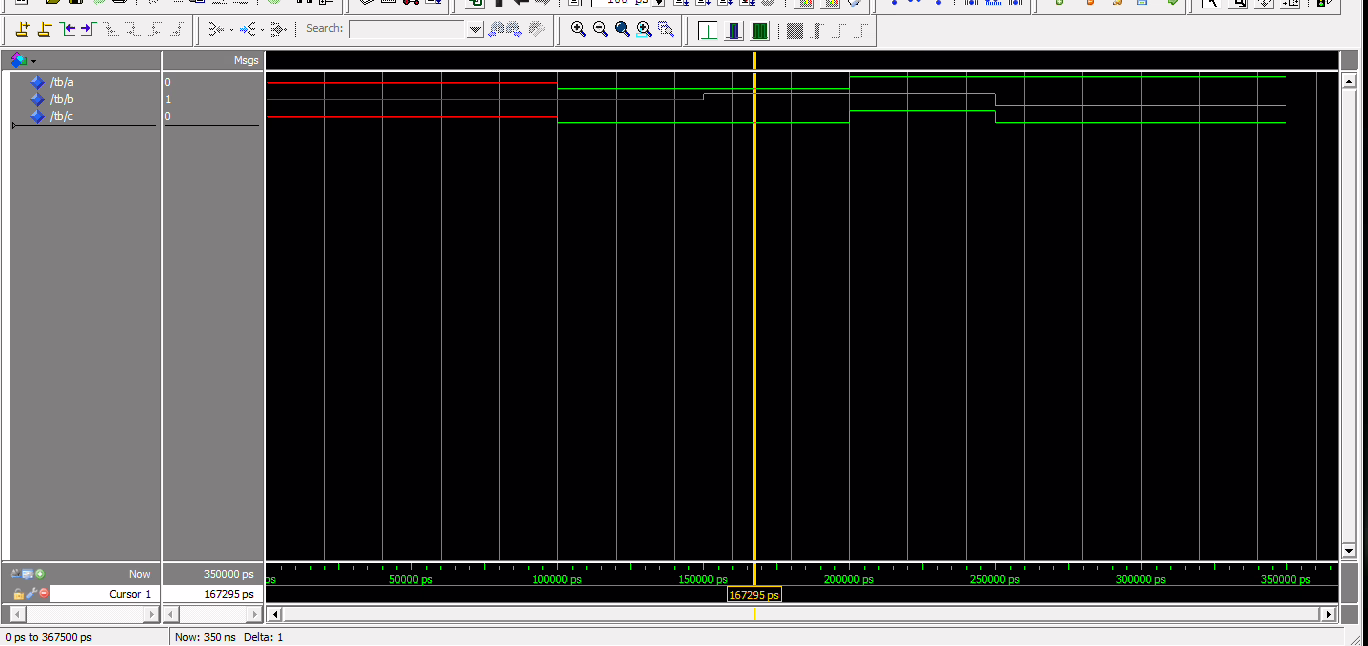This screenshot has width=1368, height=646.
Task: Click the collapse signals arrow icon
Action: tap(215, 29)
